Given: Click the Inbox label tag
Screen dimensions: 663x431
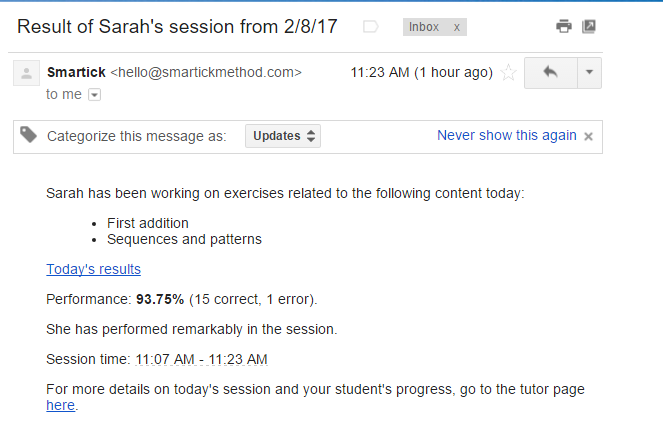Looking at the screenshot, I should (424, 27).
